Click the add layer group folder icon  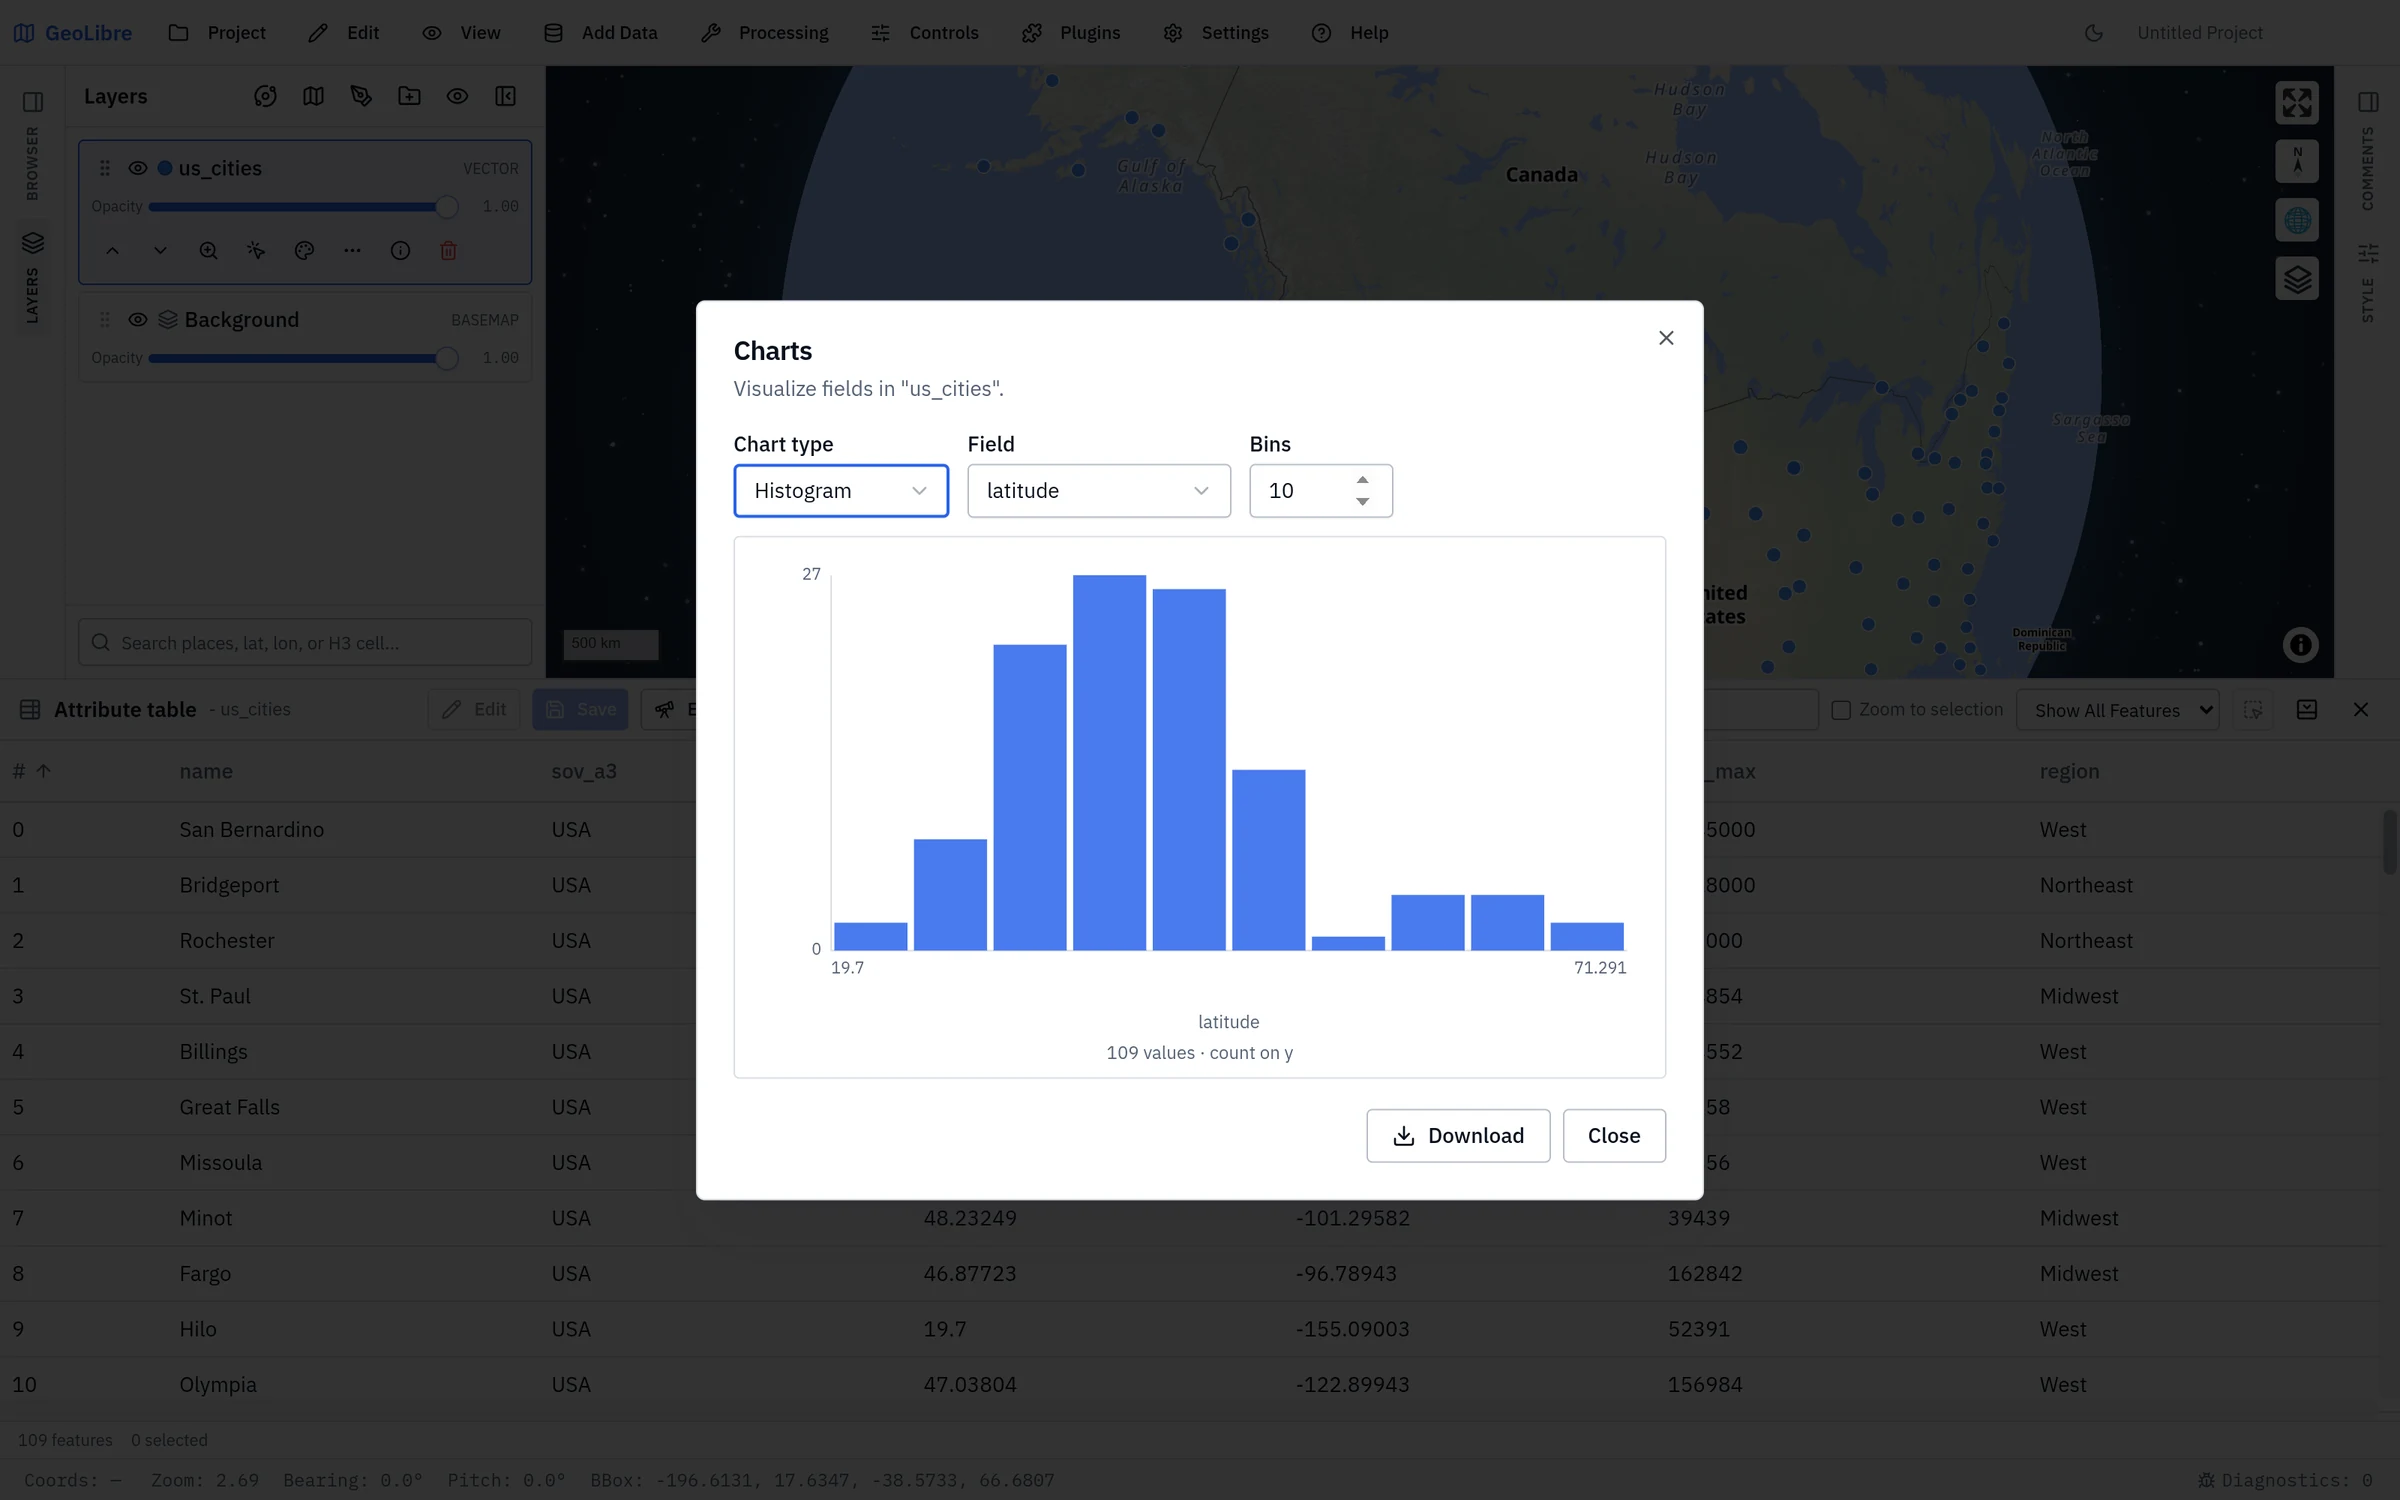pos(409,96)
